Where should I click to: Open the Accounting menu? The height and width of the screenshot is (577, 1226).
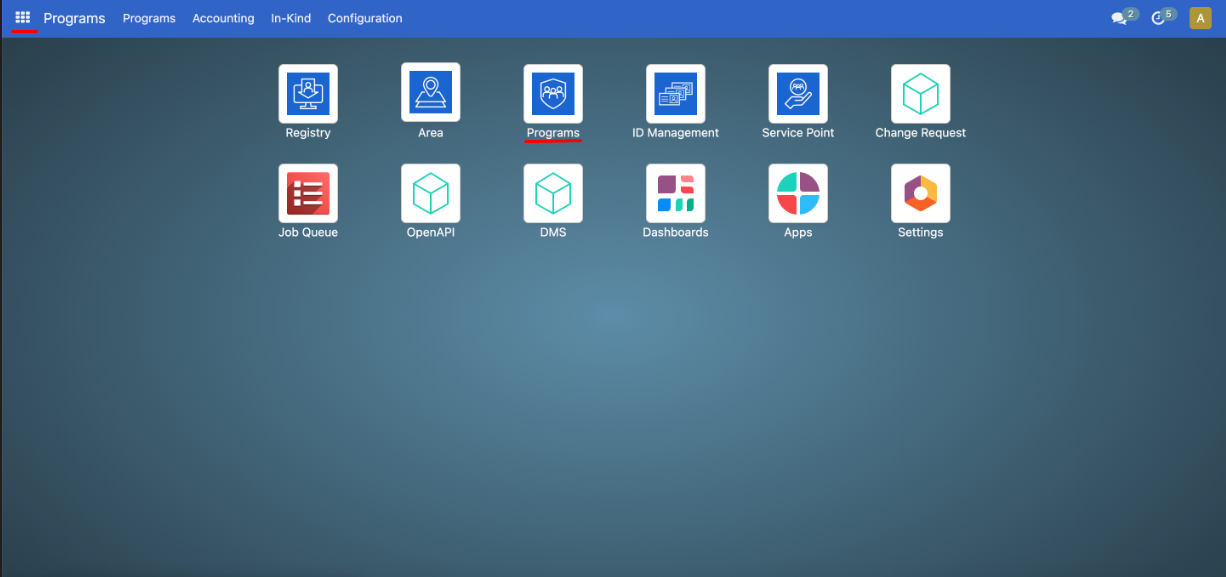coord(223,18)
